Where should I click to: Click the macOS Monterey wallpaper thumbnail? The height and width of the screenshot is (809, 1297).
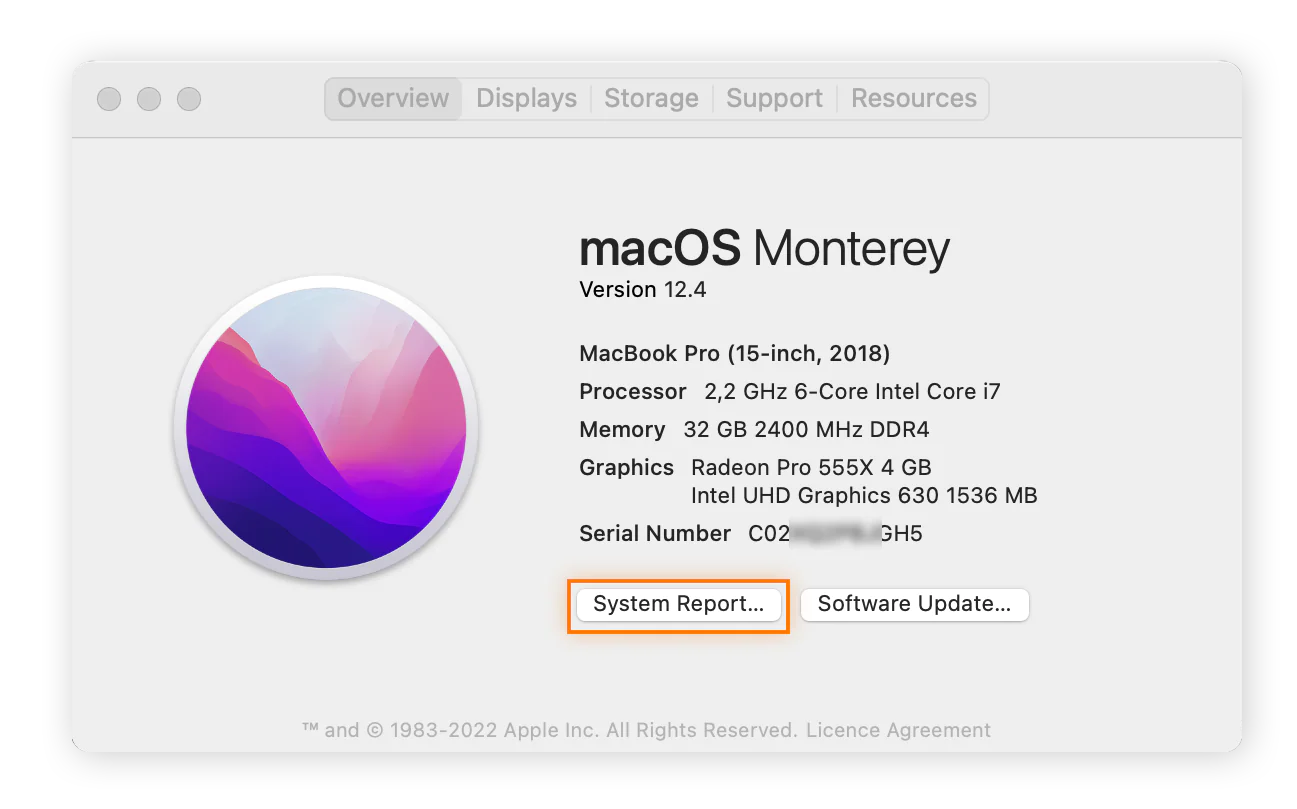[326, 430]
